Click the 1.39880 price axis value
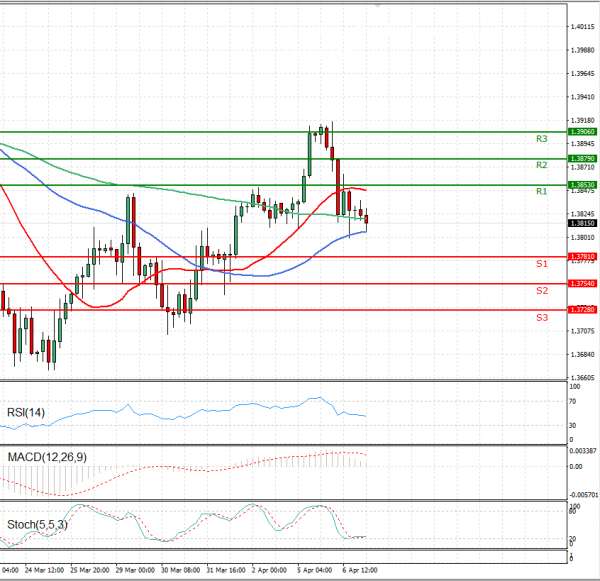Screen dimensions: 600x581 pos(582,51)
